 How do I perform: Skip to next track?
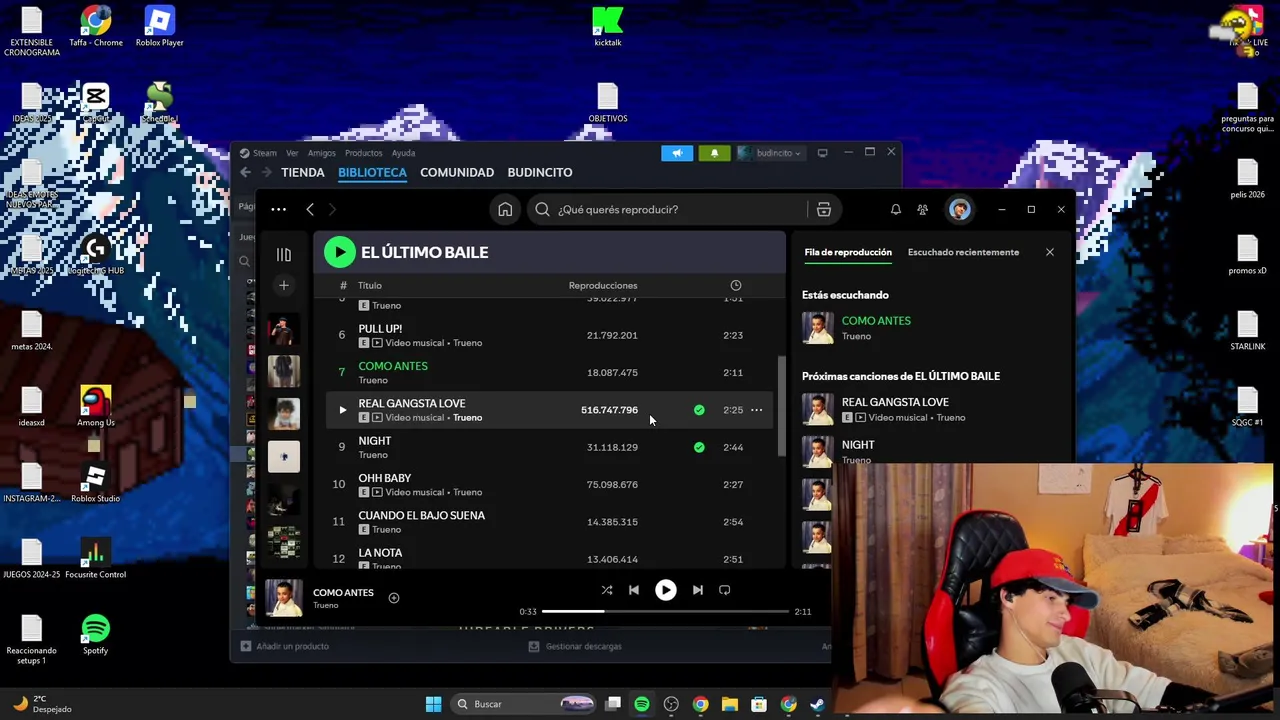pyautogui.click(x=698, y=590)
